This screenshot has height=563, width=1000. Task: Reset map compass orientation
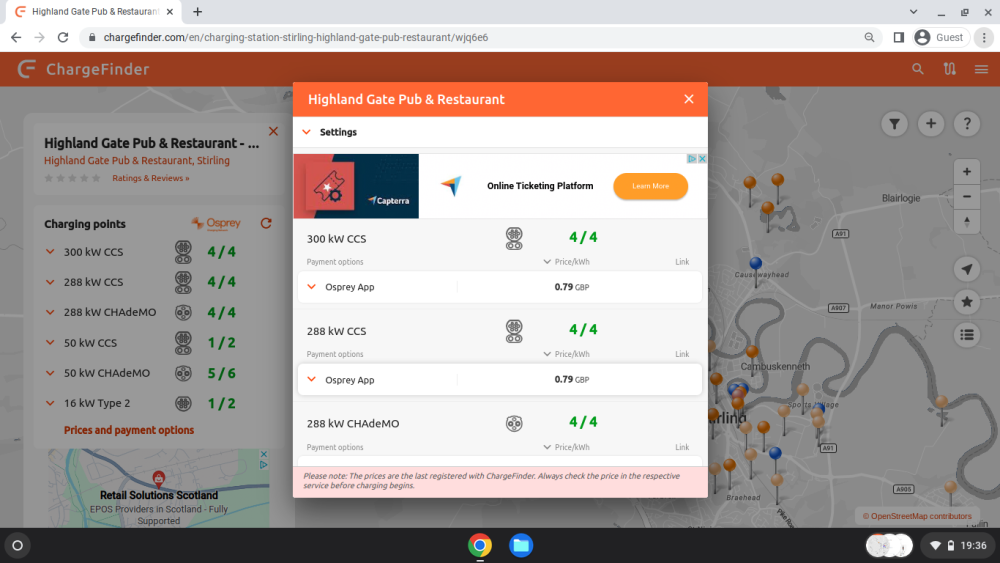[x=967, y=222]
